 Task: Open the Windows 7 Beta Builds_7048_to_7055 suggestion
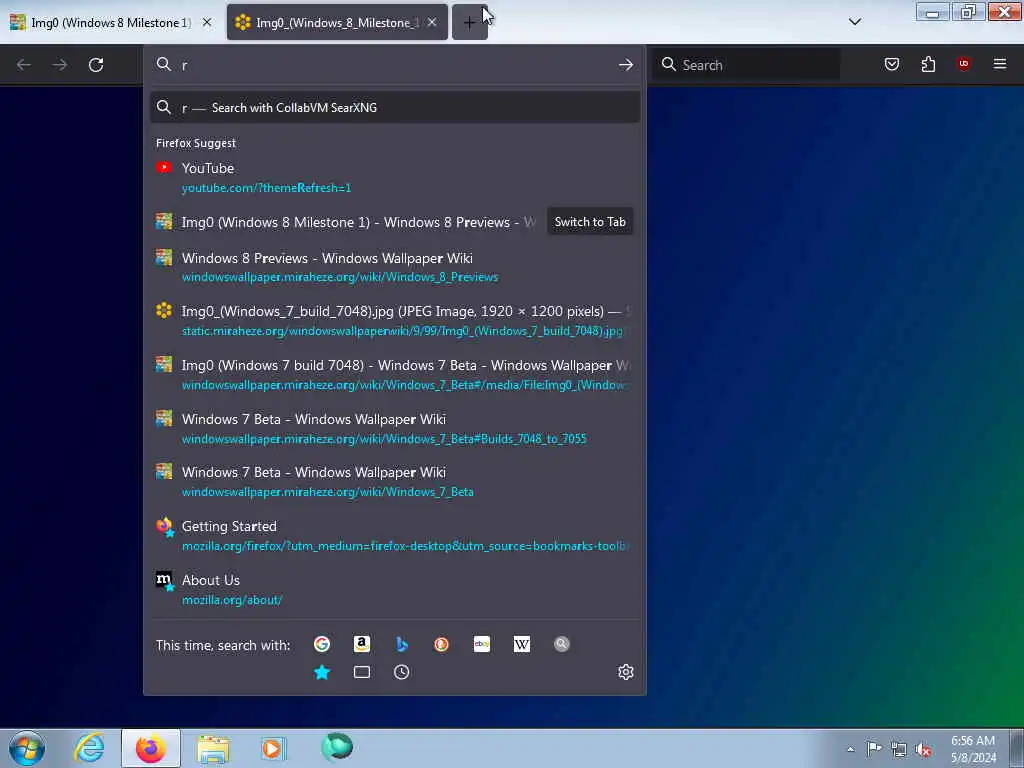tap(394, 428)
